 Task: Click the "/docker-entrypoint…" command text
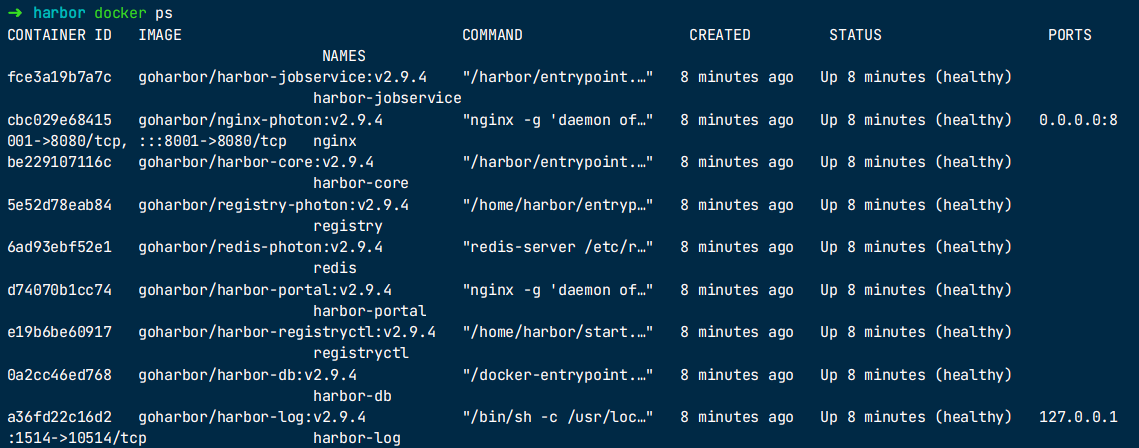point(558,375)
